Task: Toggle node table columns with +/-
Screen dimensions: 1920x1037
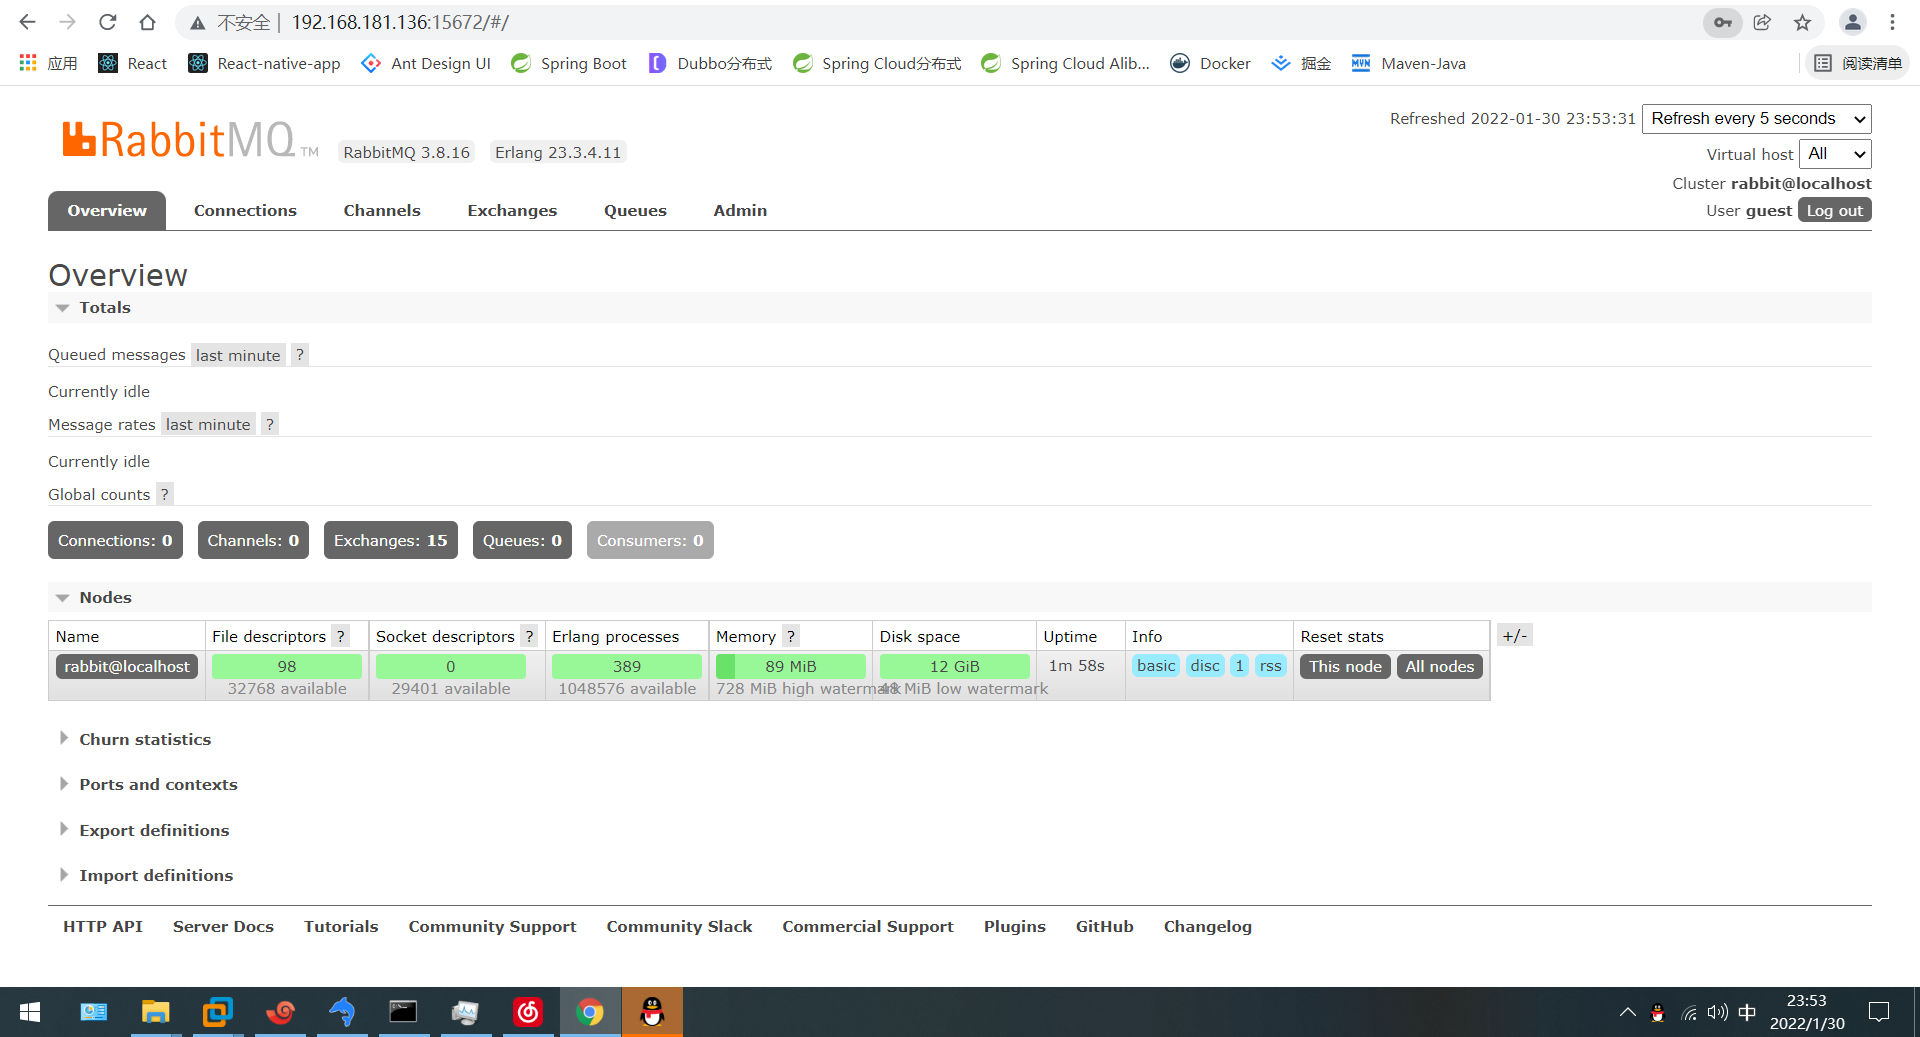Action: tap(1514, 635)
